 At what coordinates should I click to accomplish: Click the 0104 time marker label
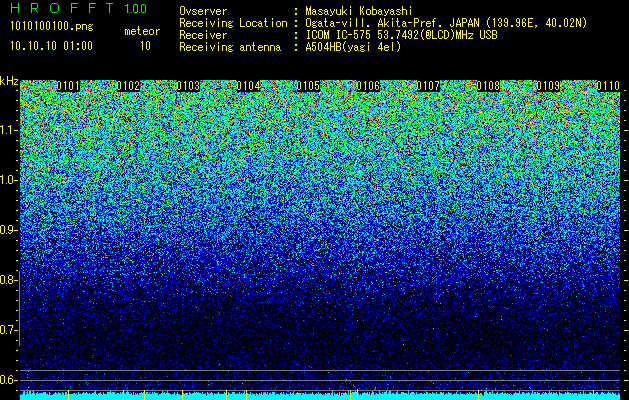click(x=248, y=86)
